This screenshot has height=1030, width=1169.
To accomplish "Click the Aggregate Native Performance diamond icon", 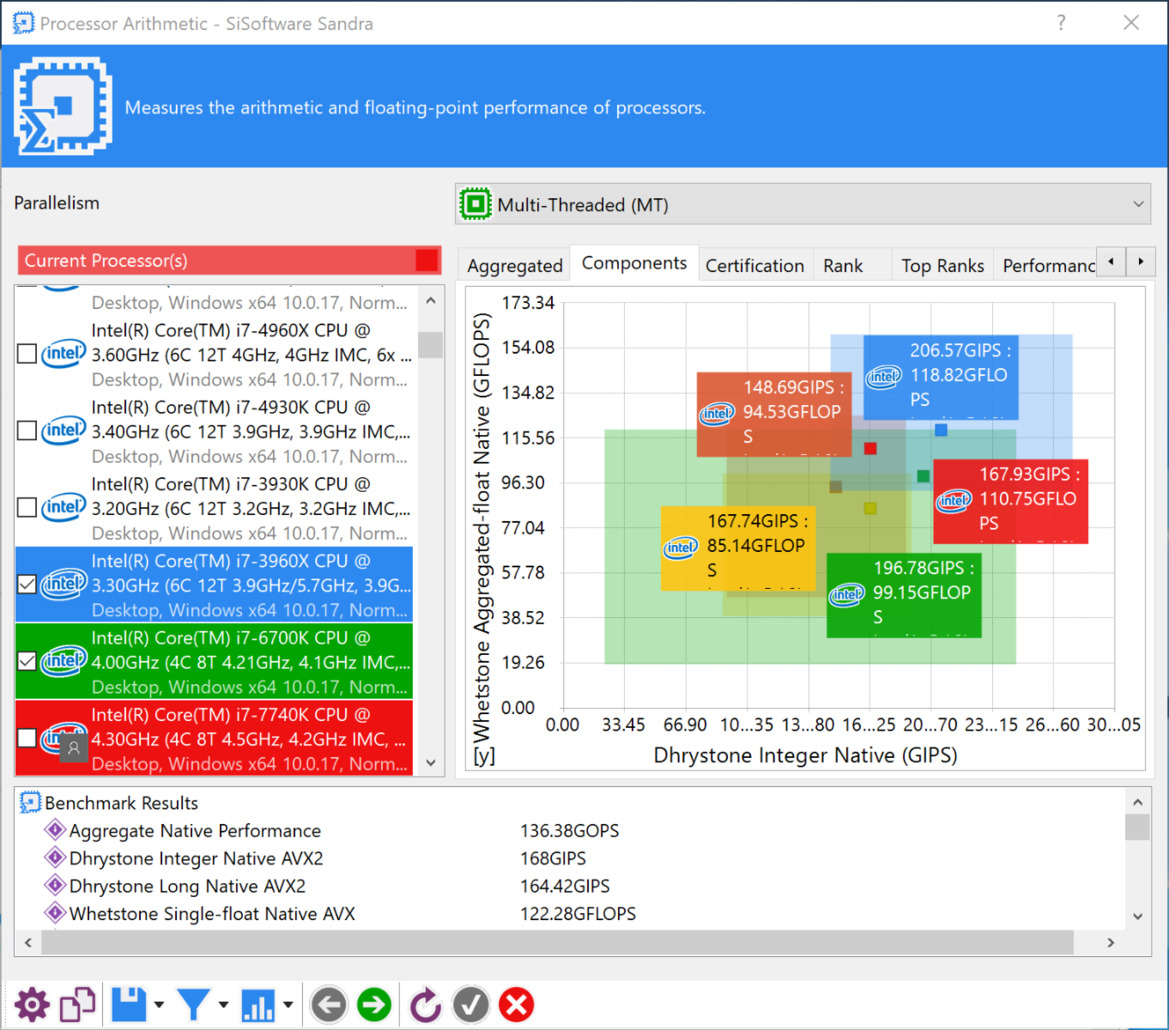I will (x=54, y=830).
